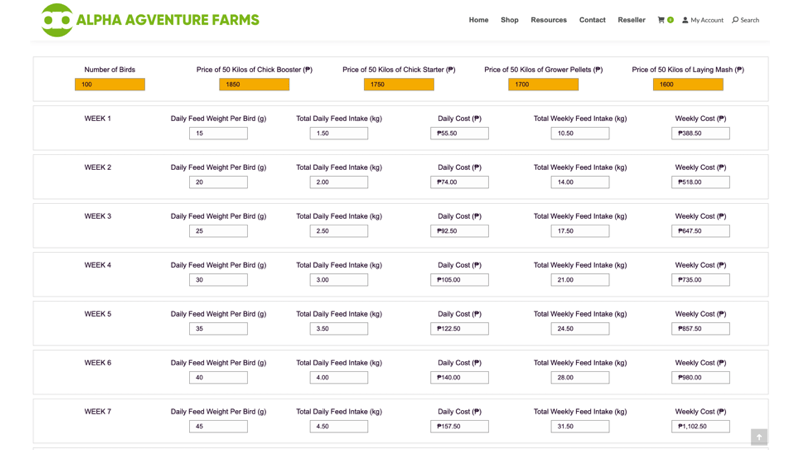Select Week 5 weekly cost field
The image size is (800, 450).
[x=700, y=329]
